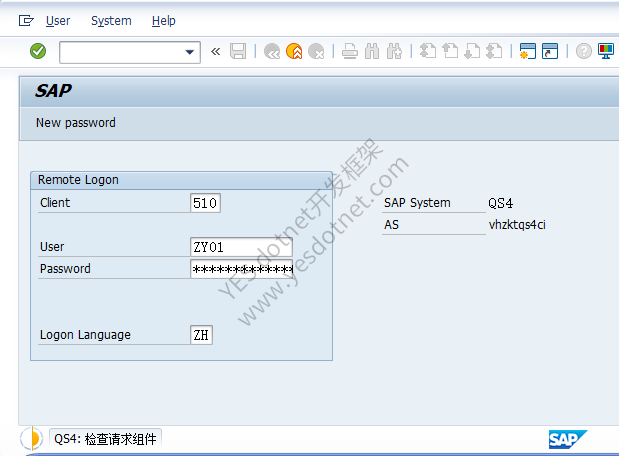
Task: Click the Find binoculars icon
Action: 372,51
